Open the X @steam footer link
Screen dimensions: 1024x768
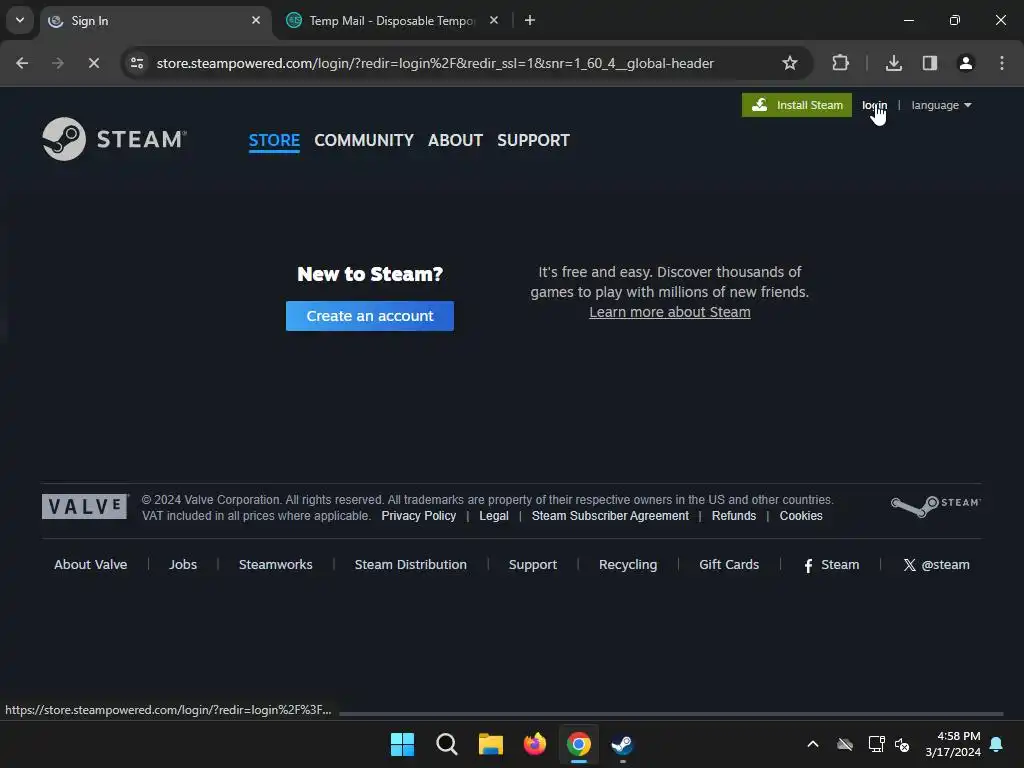pyautogui.click(x=936, y=565)
